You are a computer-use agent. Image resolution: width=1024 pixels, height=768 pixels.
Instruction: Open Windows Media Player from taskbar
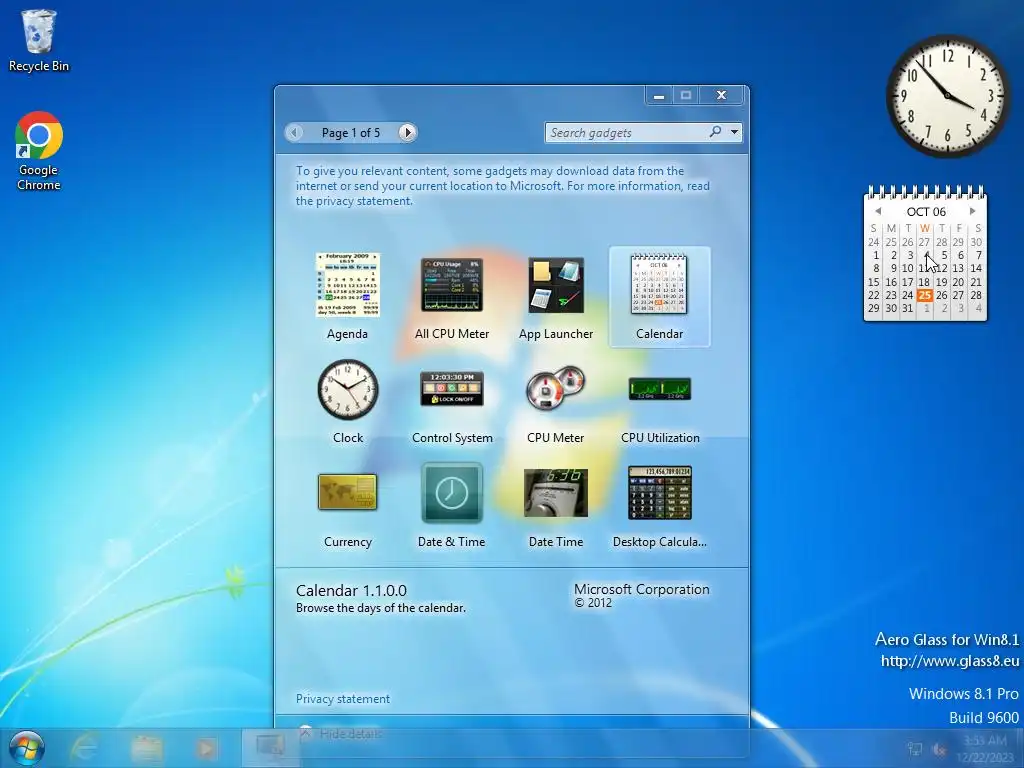coord(206,748)
